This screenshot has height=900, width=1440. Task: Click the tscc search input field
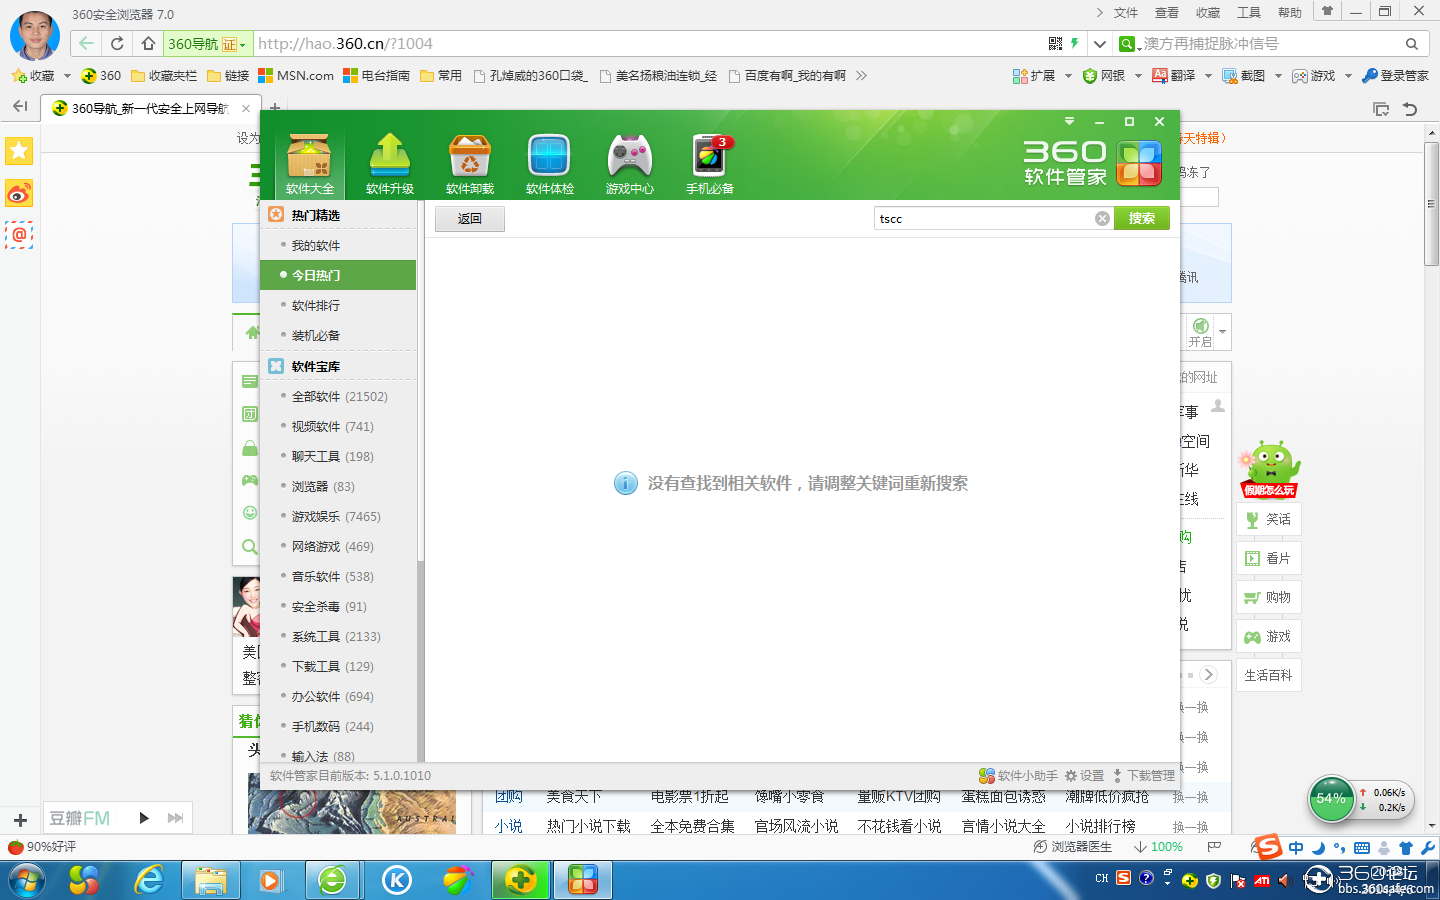pos(980,219)
